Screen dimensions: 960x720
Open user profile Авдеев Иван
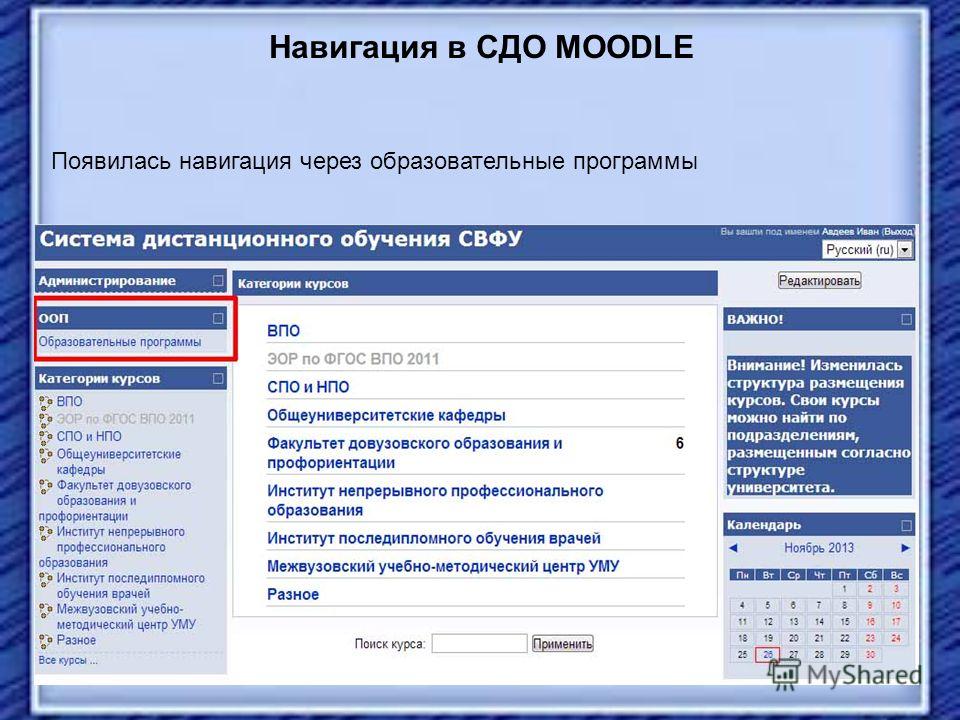tap(850, 231)
